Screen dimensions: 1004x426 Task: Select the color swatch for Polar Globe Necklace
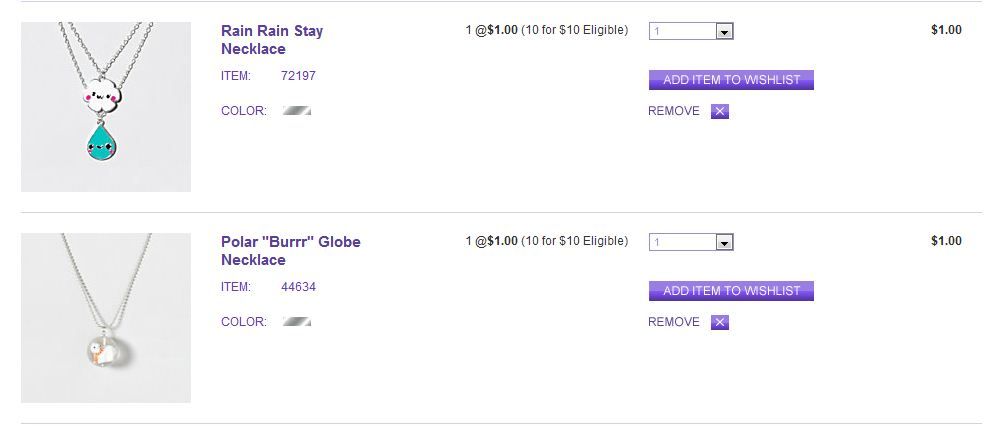click(297, 322)
